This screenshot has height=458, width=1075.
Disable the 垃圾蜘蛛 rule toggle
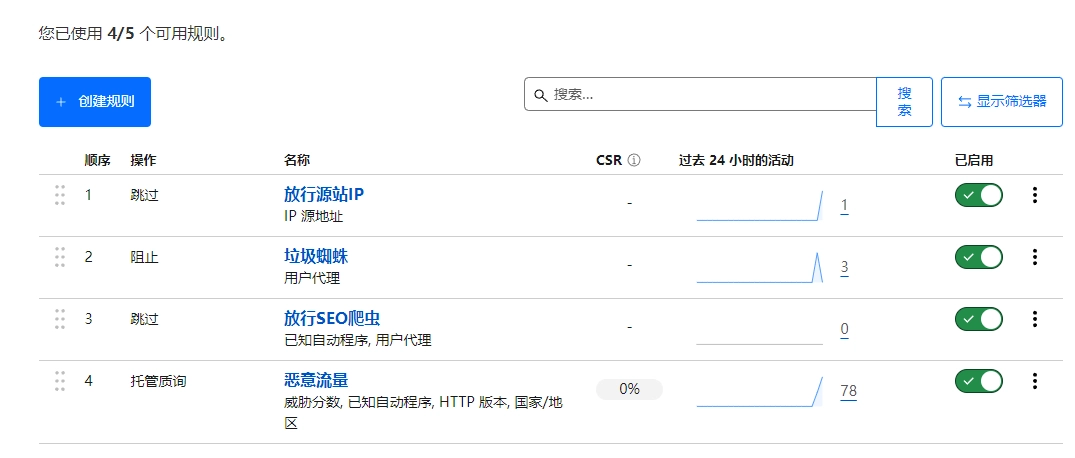(x=979, y=257)
